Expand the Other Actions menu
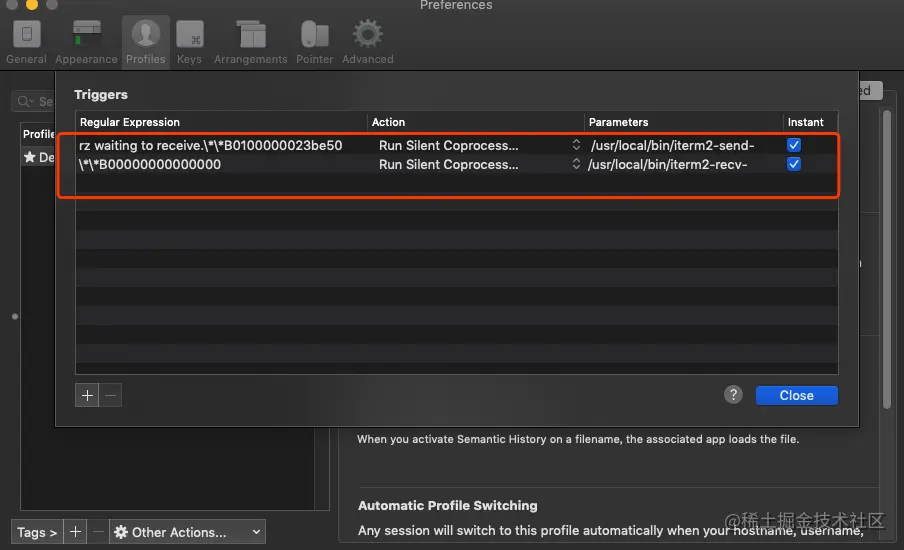This screenshot has height=550, width=904. 187,532
